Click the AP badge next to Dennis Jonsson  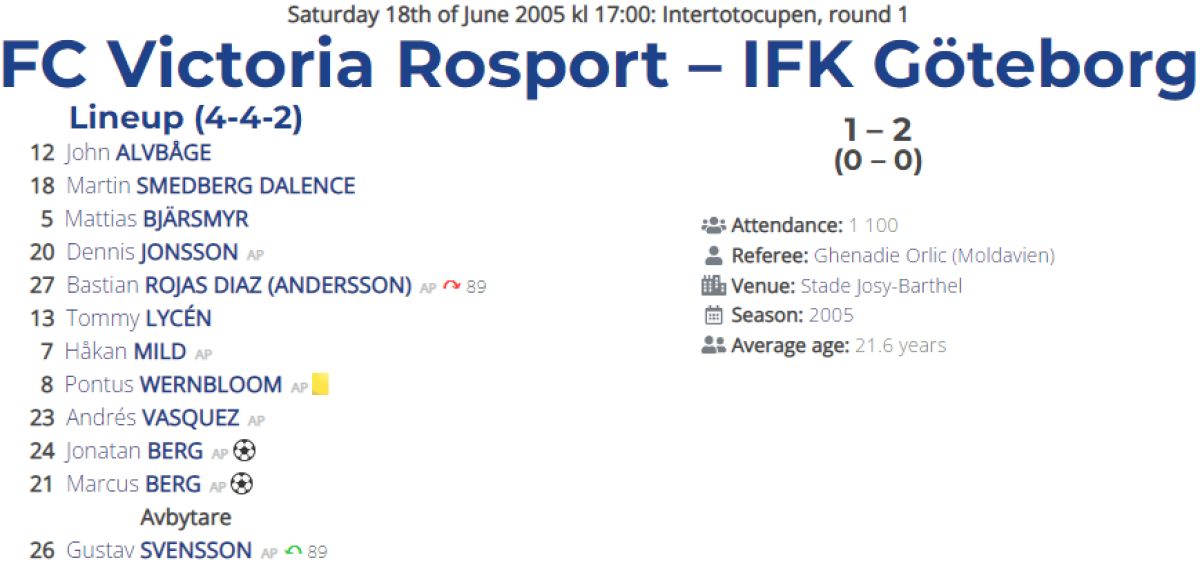(x=255, y=255)
